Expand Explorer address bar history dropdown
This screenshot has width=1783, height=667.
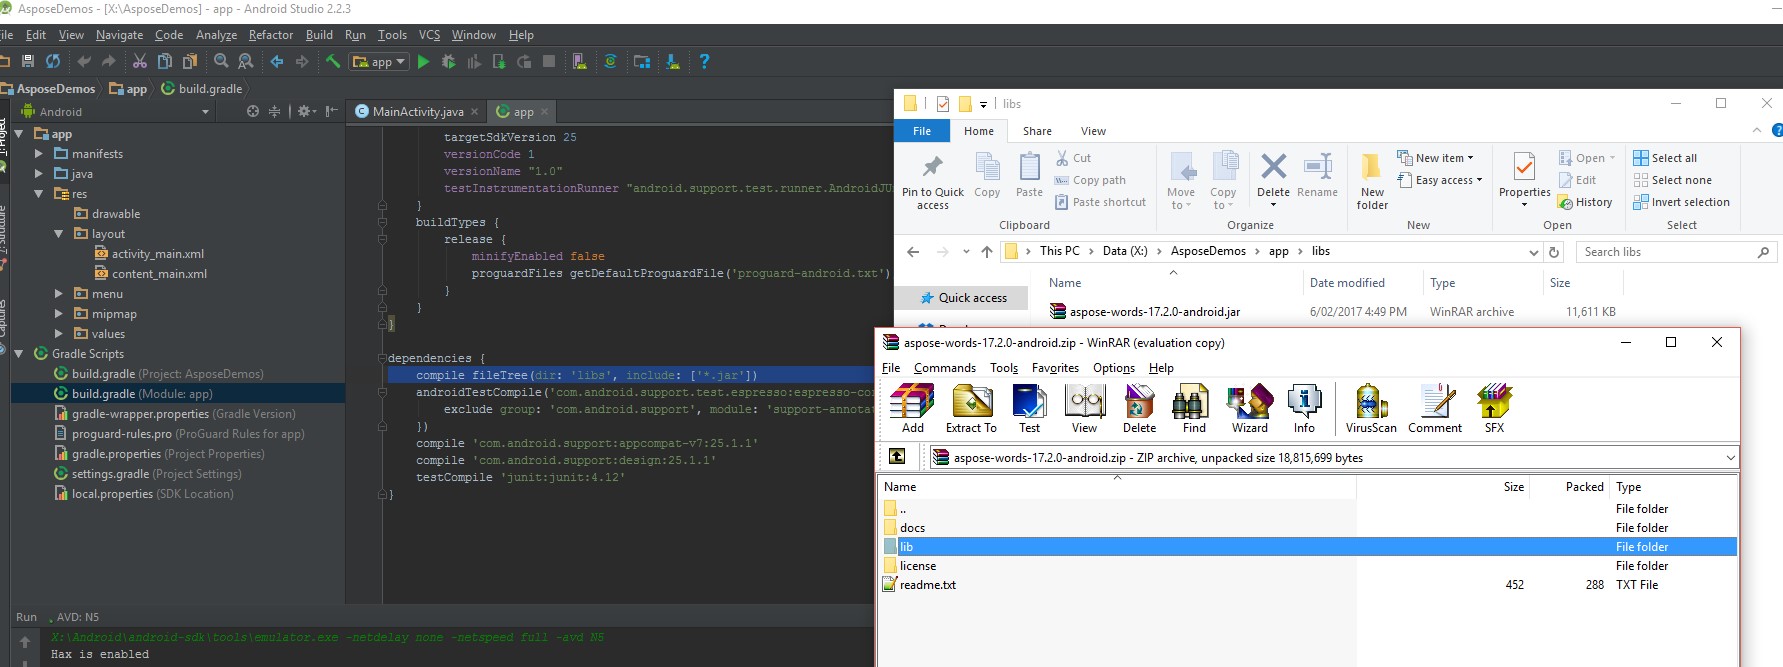click(1534, 252)
